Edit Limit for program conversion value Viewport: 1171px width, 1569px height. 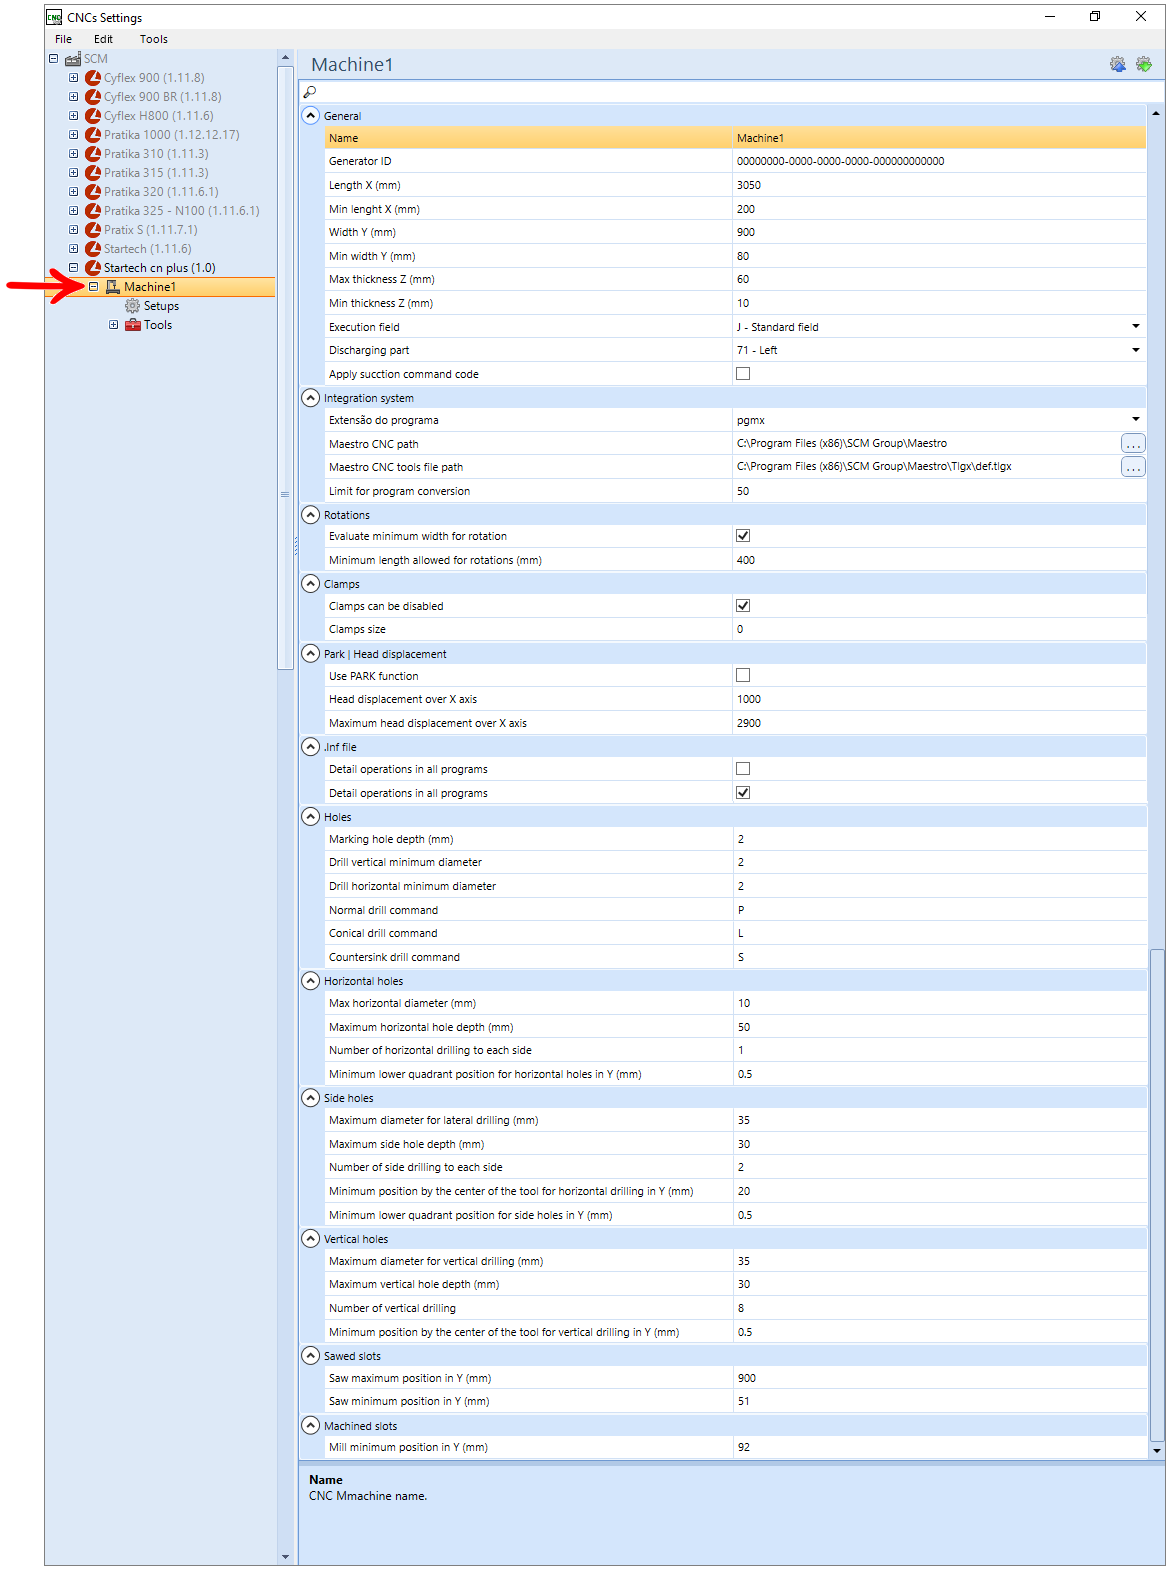[939, 491]
